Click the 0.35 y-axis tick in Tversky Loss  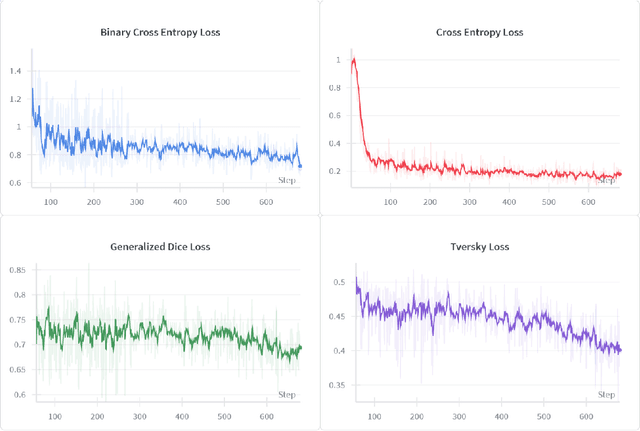tap(336, 385)
